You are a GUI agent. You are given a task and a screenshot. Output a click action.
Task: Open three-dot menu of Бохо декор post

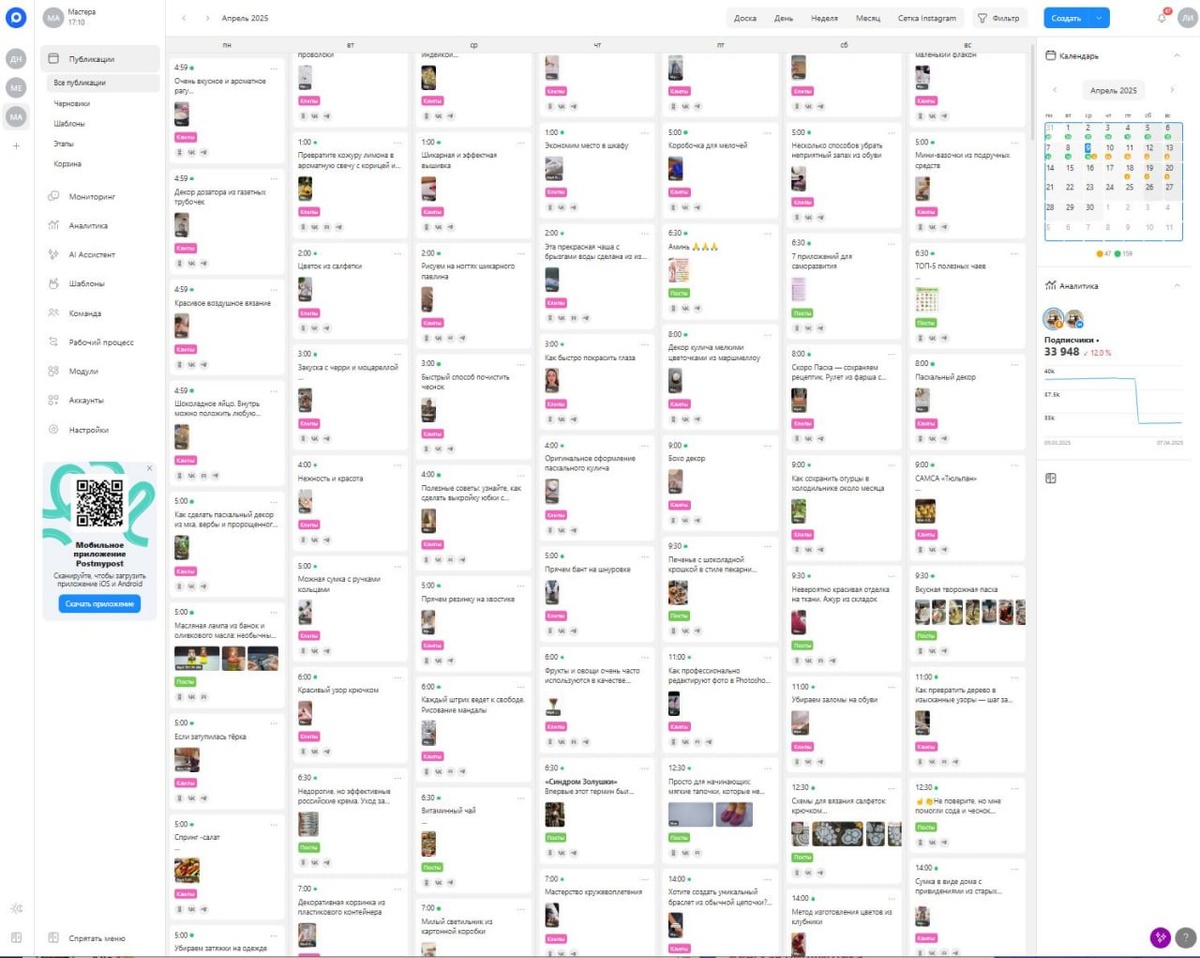tap(768, 445)
